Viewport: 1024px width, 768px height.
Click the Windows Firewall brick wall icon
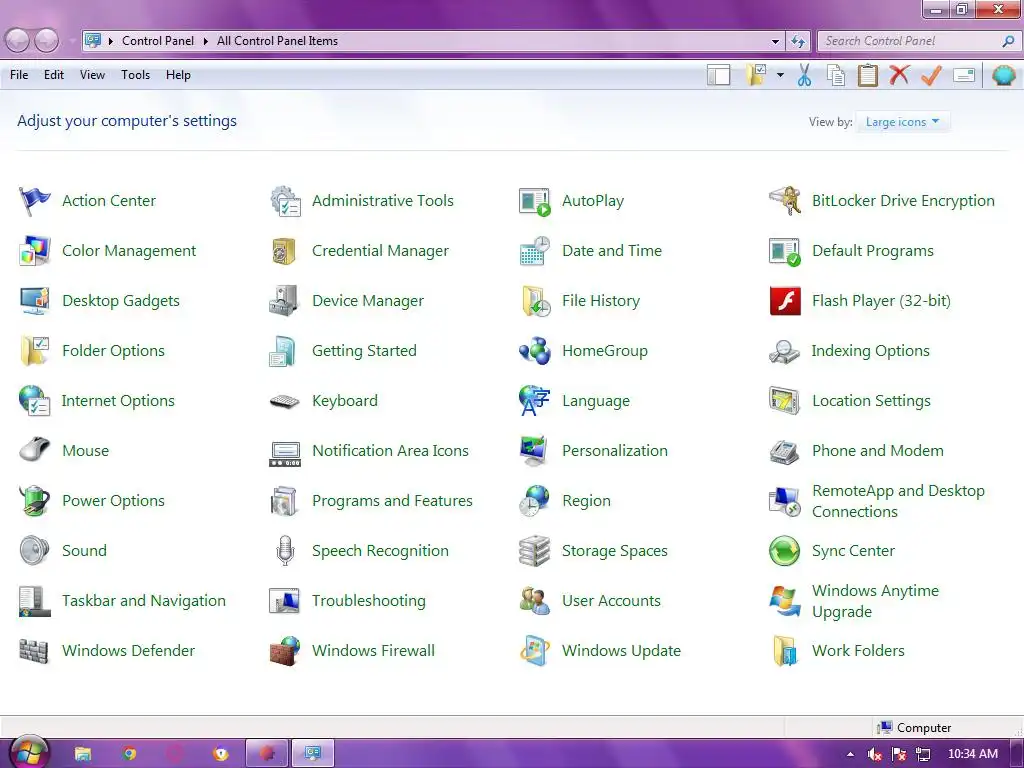click(x=285, y=651)
